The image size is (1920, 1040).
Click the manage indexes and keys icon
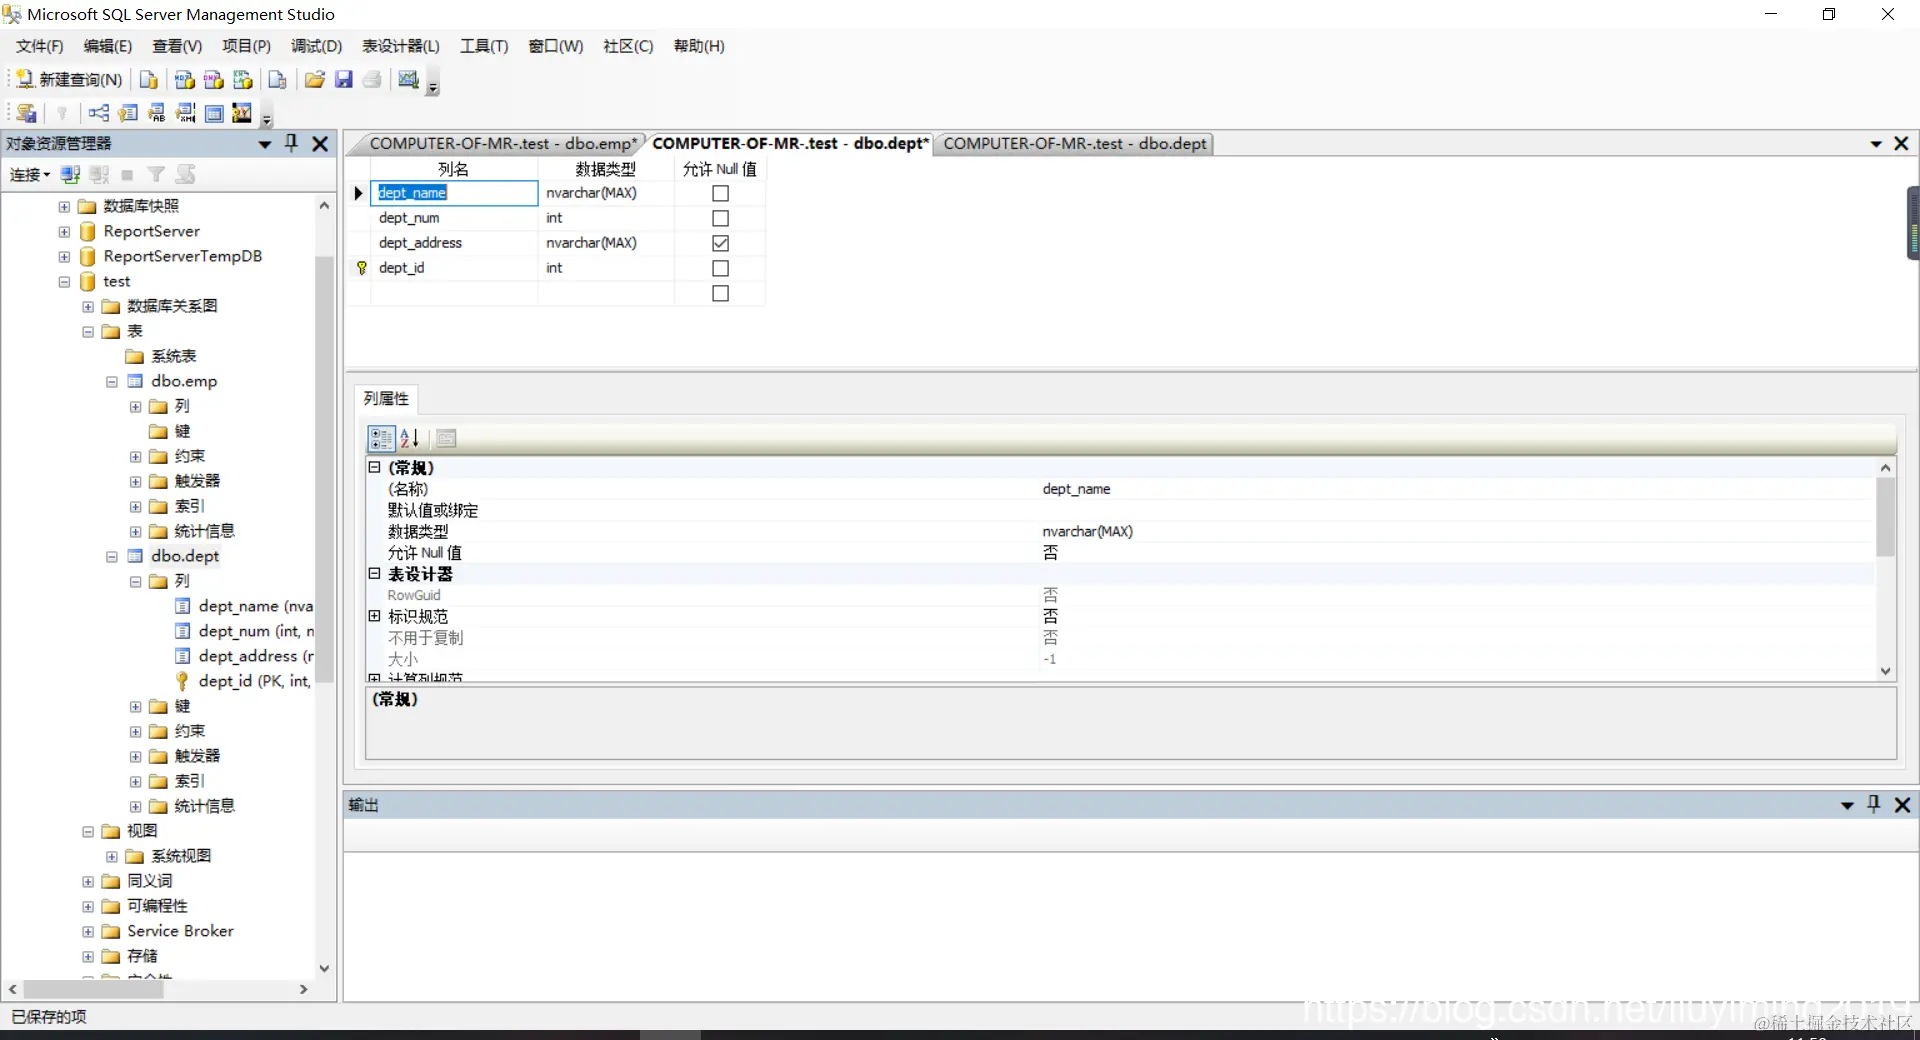click(128, 113)
